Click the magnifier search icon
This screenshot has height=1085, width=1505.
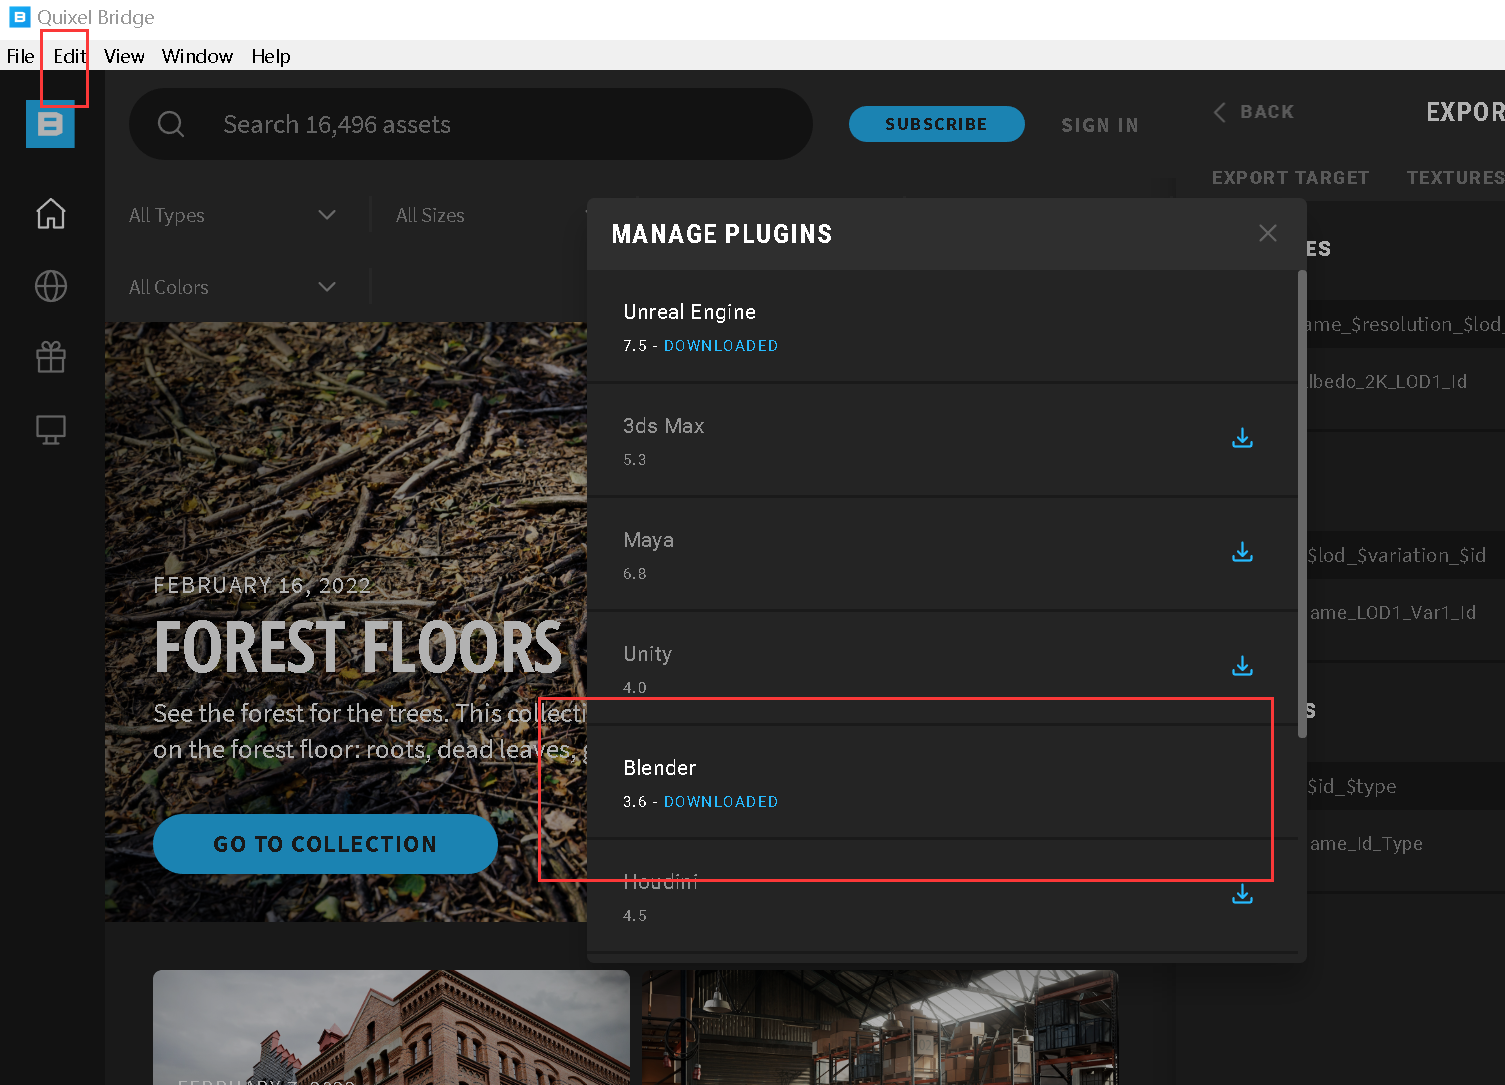[x=171, y=124]
